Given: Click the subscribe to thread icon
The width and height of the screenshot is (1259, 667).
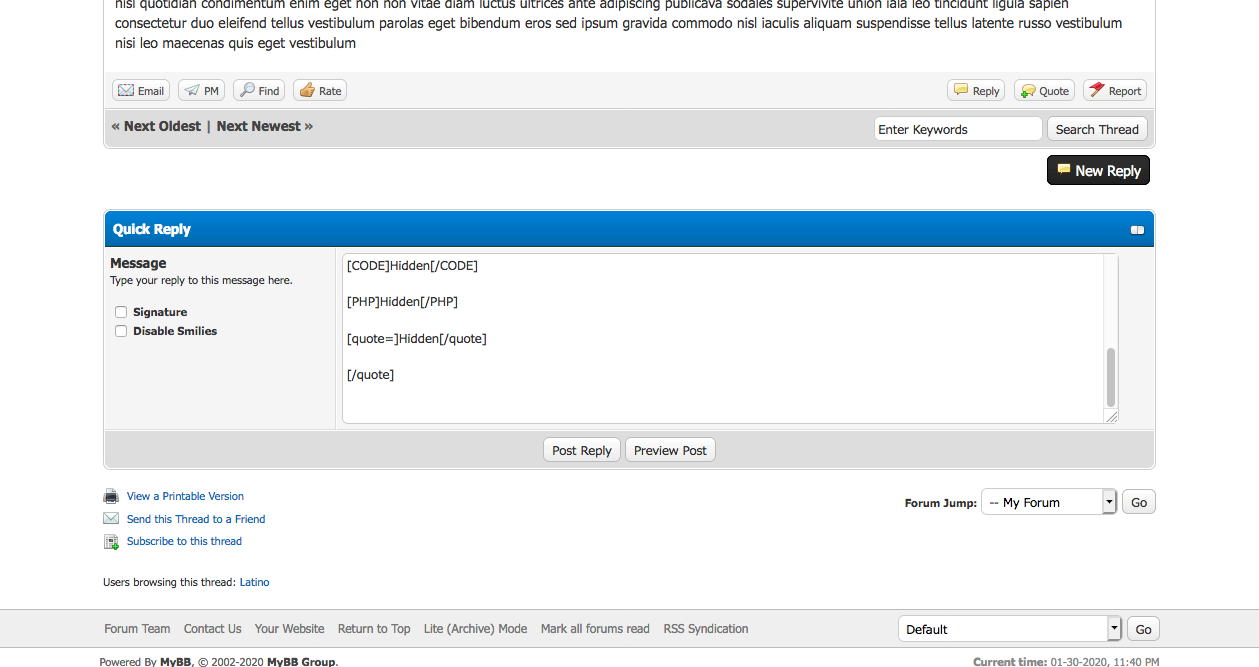Looking at the screenshot, I should click(111, 542).
